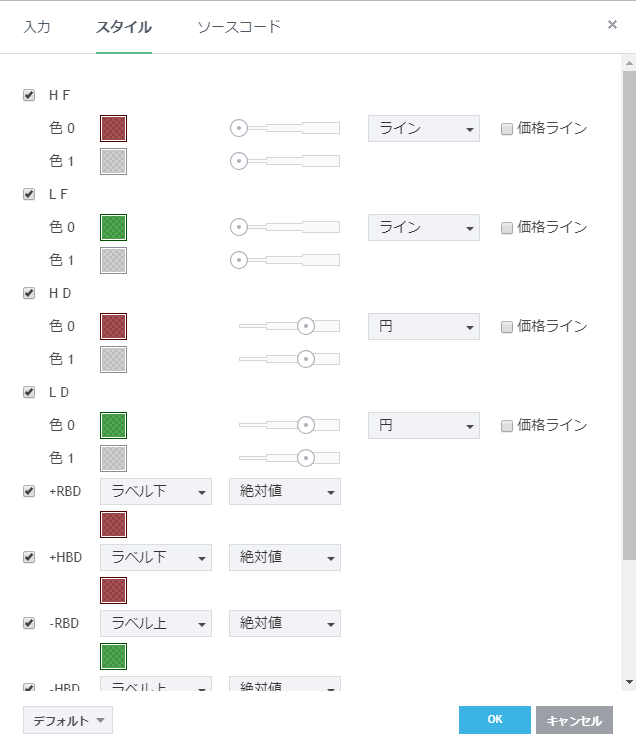Close the settings dialog with X
Image resolution: width=636 pixels, height=756 pixels.
click(x=612, y=25)
